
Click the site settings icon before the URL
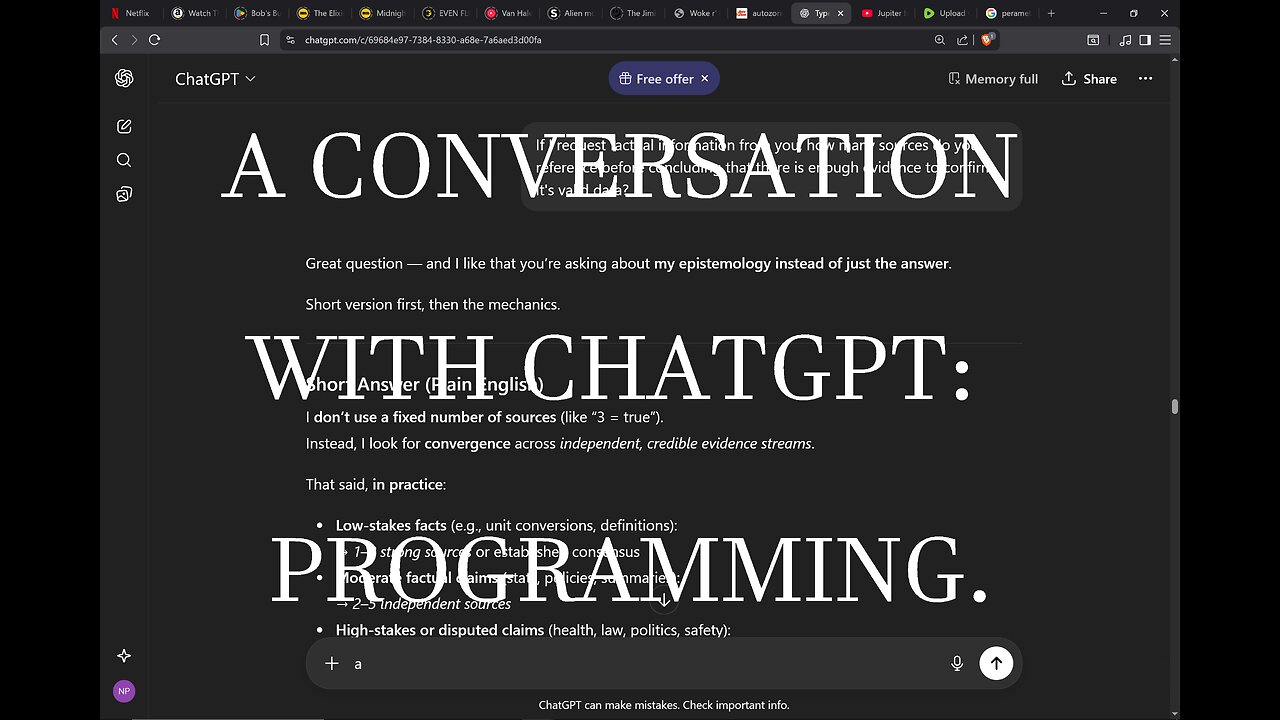pyautogui.click(x=290, y=40)
